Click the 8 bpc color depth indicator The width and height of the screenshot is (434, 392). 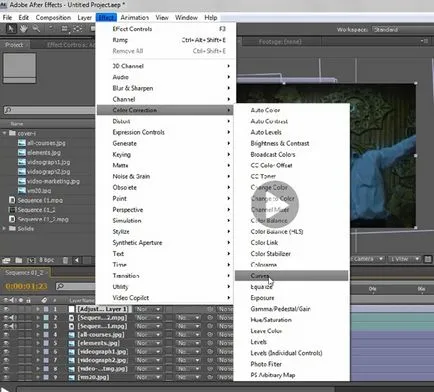[x=47, y=260]
